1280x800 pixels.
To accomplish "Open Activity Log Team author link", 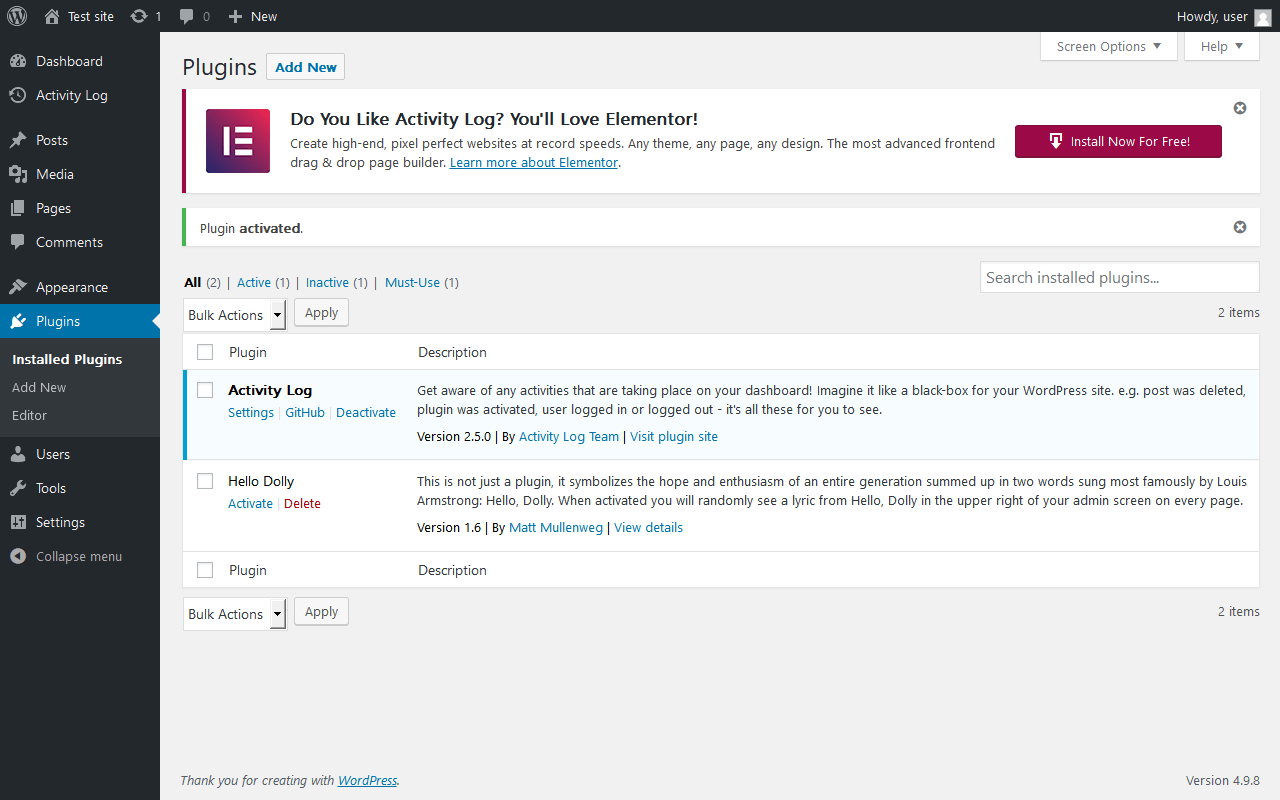I will [569, 436].
